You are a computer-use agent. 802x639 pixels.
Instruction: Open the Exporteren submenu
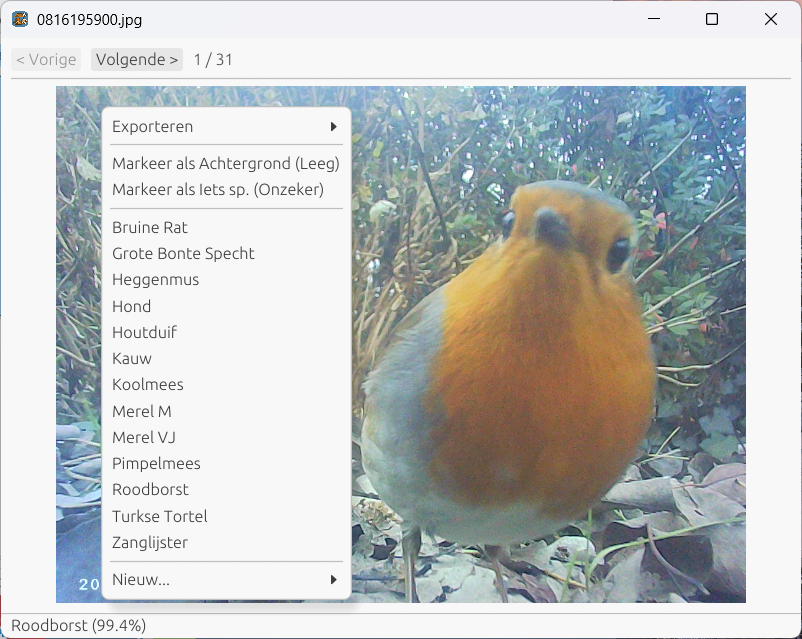152,126
